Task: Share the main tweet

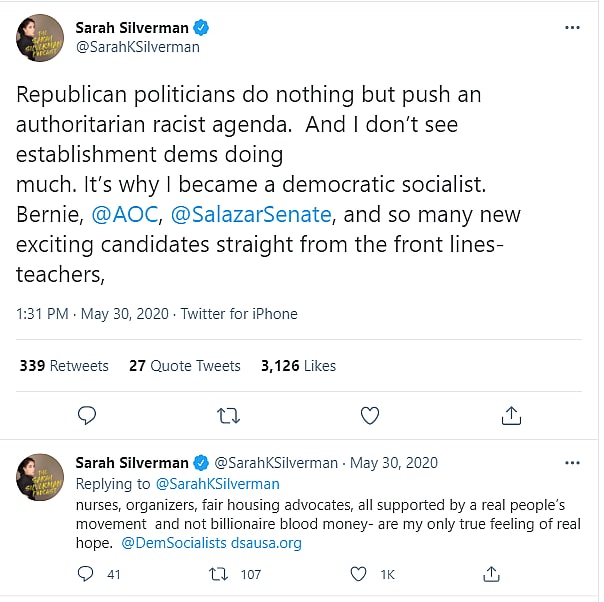Action: 511,415
